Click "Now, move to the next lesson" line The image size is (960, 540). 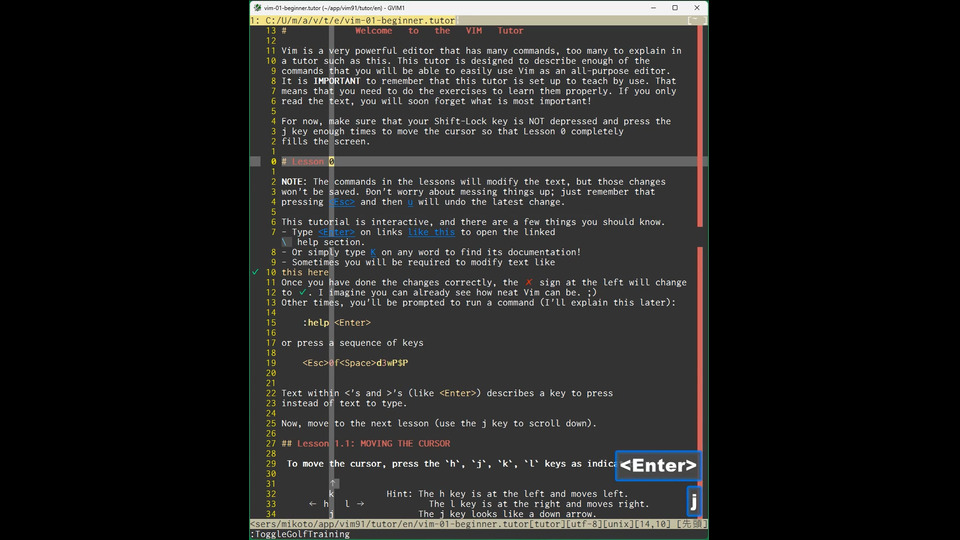coord(438,424)
